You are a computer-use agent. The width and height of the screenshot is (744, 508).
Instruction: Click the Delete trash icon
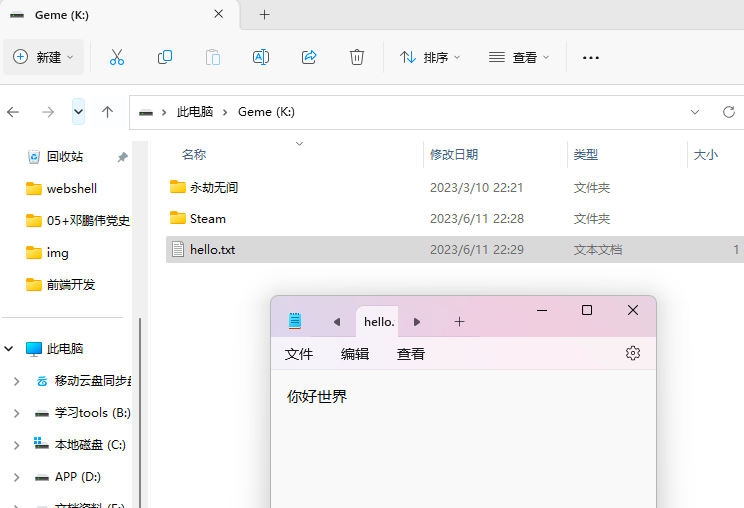(357, 58)
